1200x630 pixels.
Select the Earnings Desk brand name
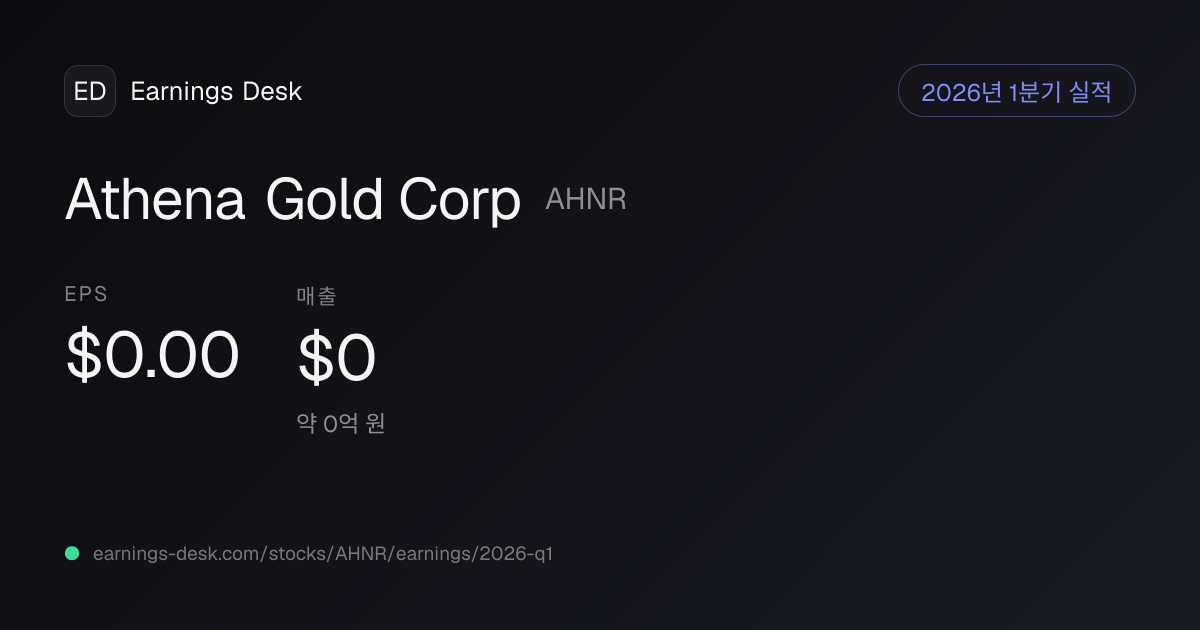(x=216, y=91)
